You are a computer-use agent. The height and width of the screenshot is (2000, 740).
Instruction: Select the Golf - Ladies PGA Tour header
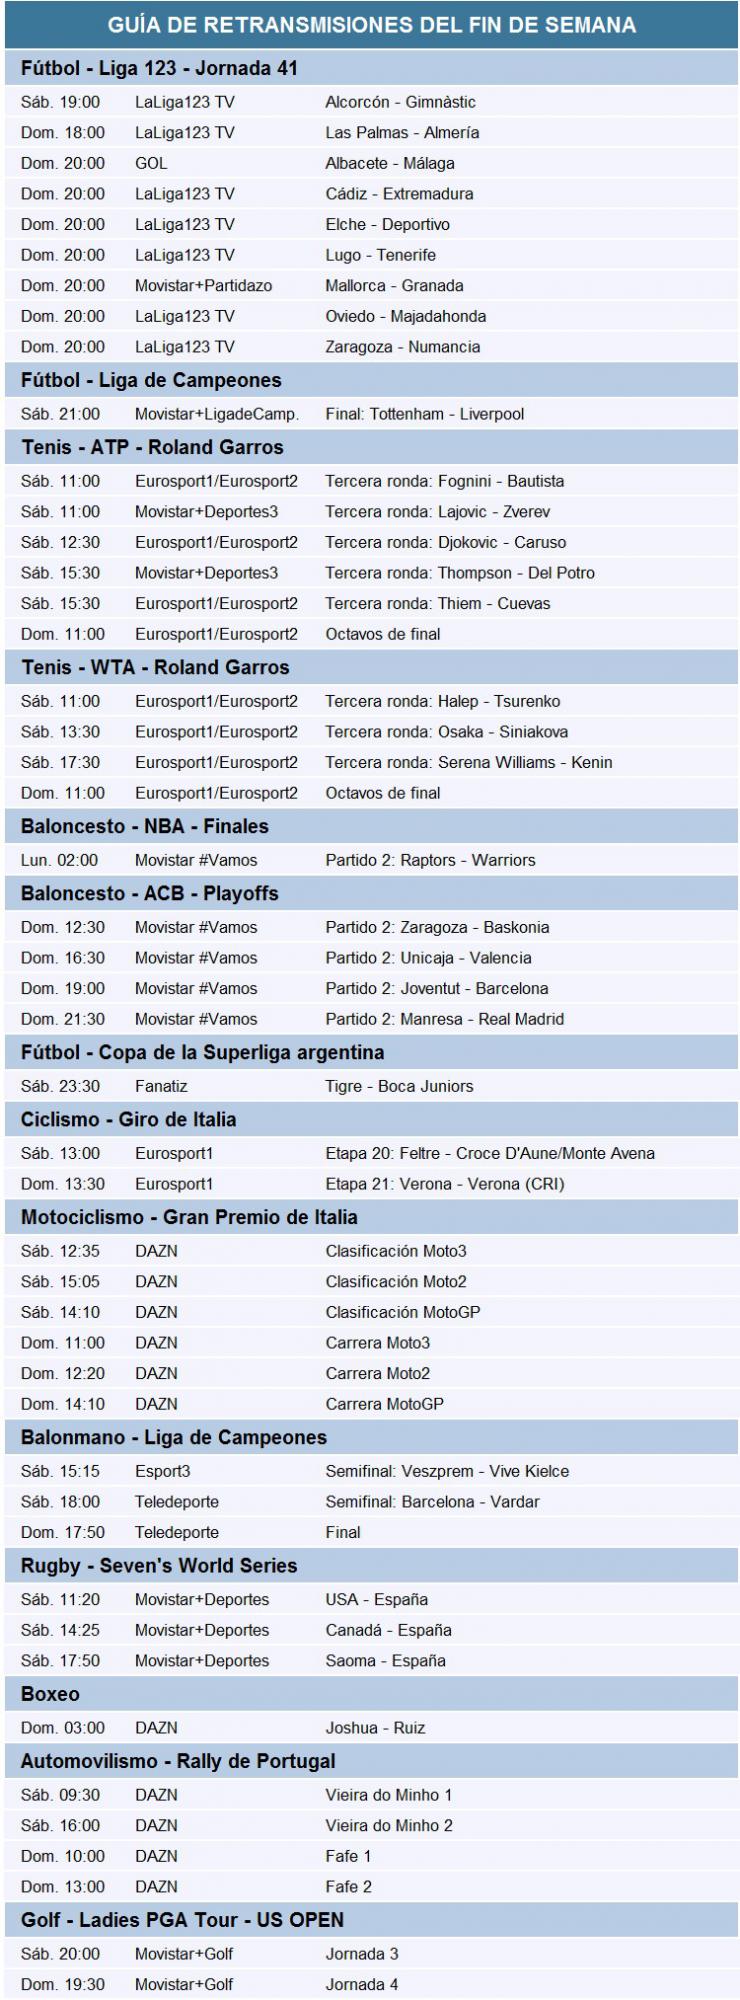(182, 1921)
